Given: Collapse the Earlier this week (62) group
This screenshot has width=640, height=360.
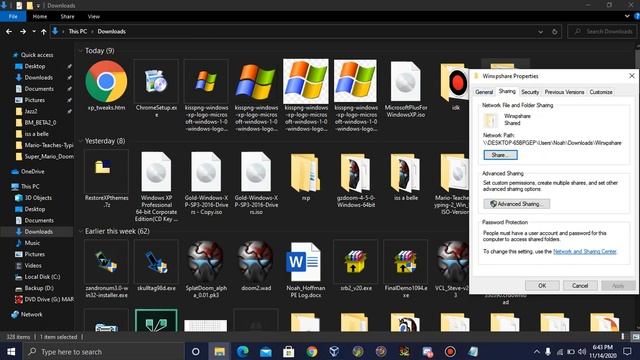Looking at the screenshot, I should pos(81,231).
